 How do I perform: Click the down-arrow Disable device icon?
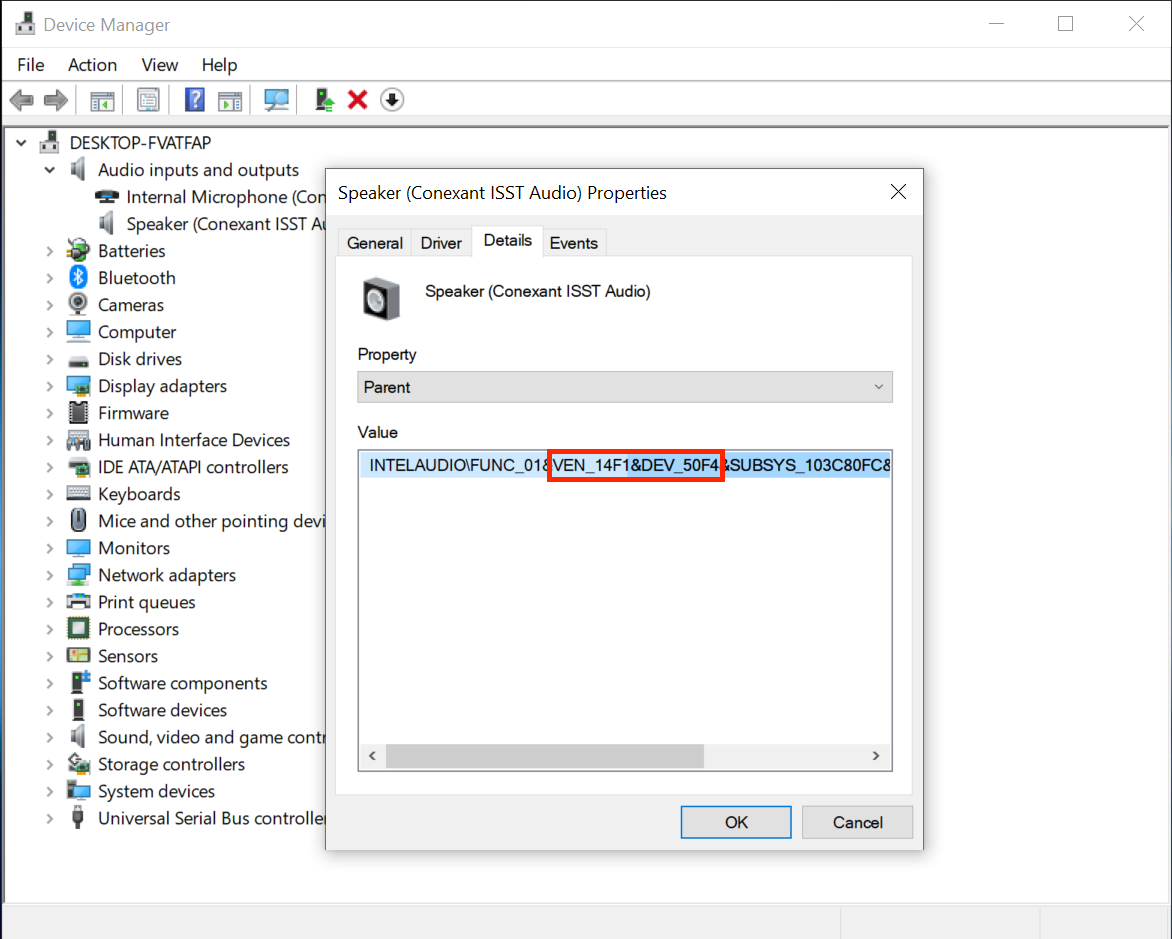tap(392, 100)
